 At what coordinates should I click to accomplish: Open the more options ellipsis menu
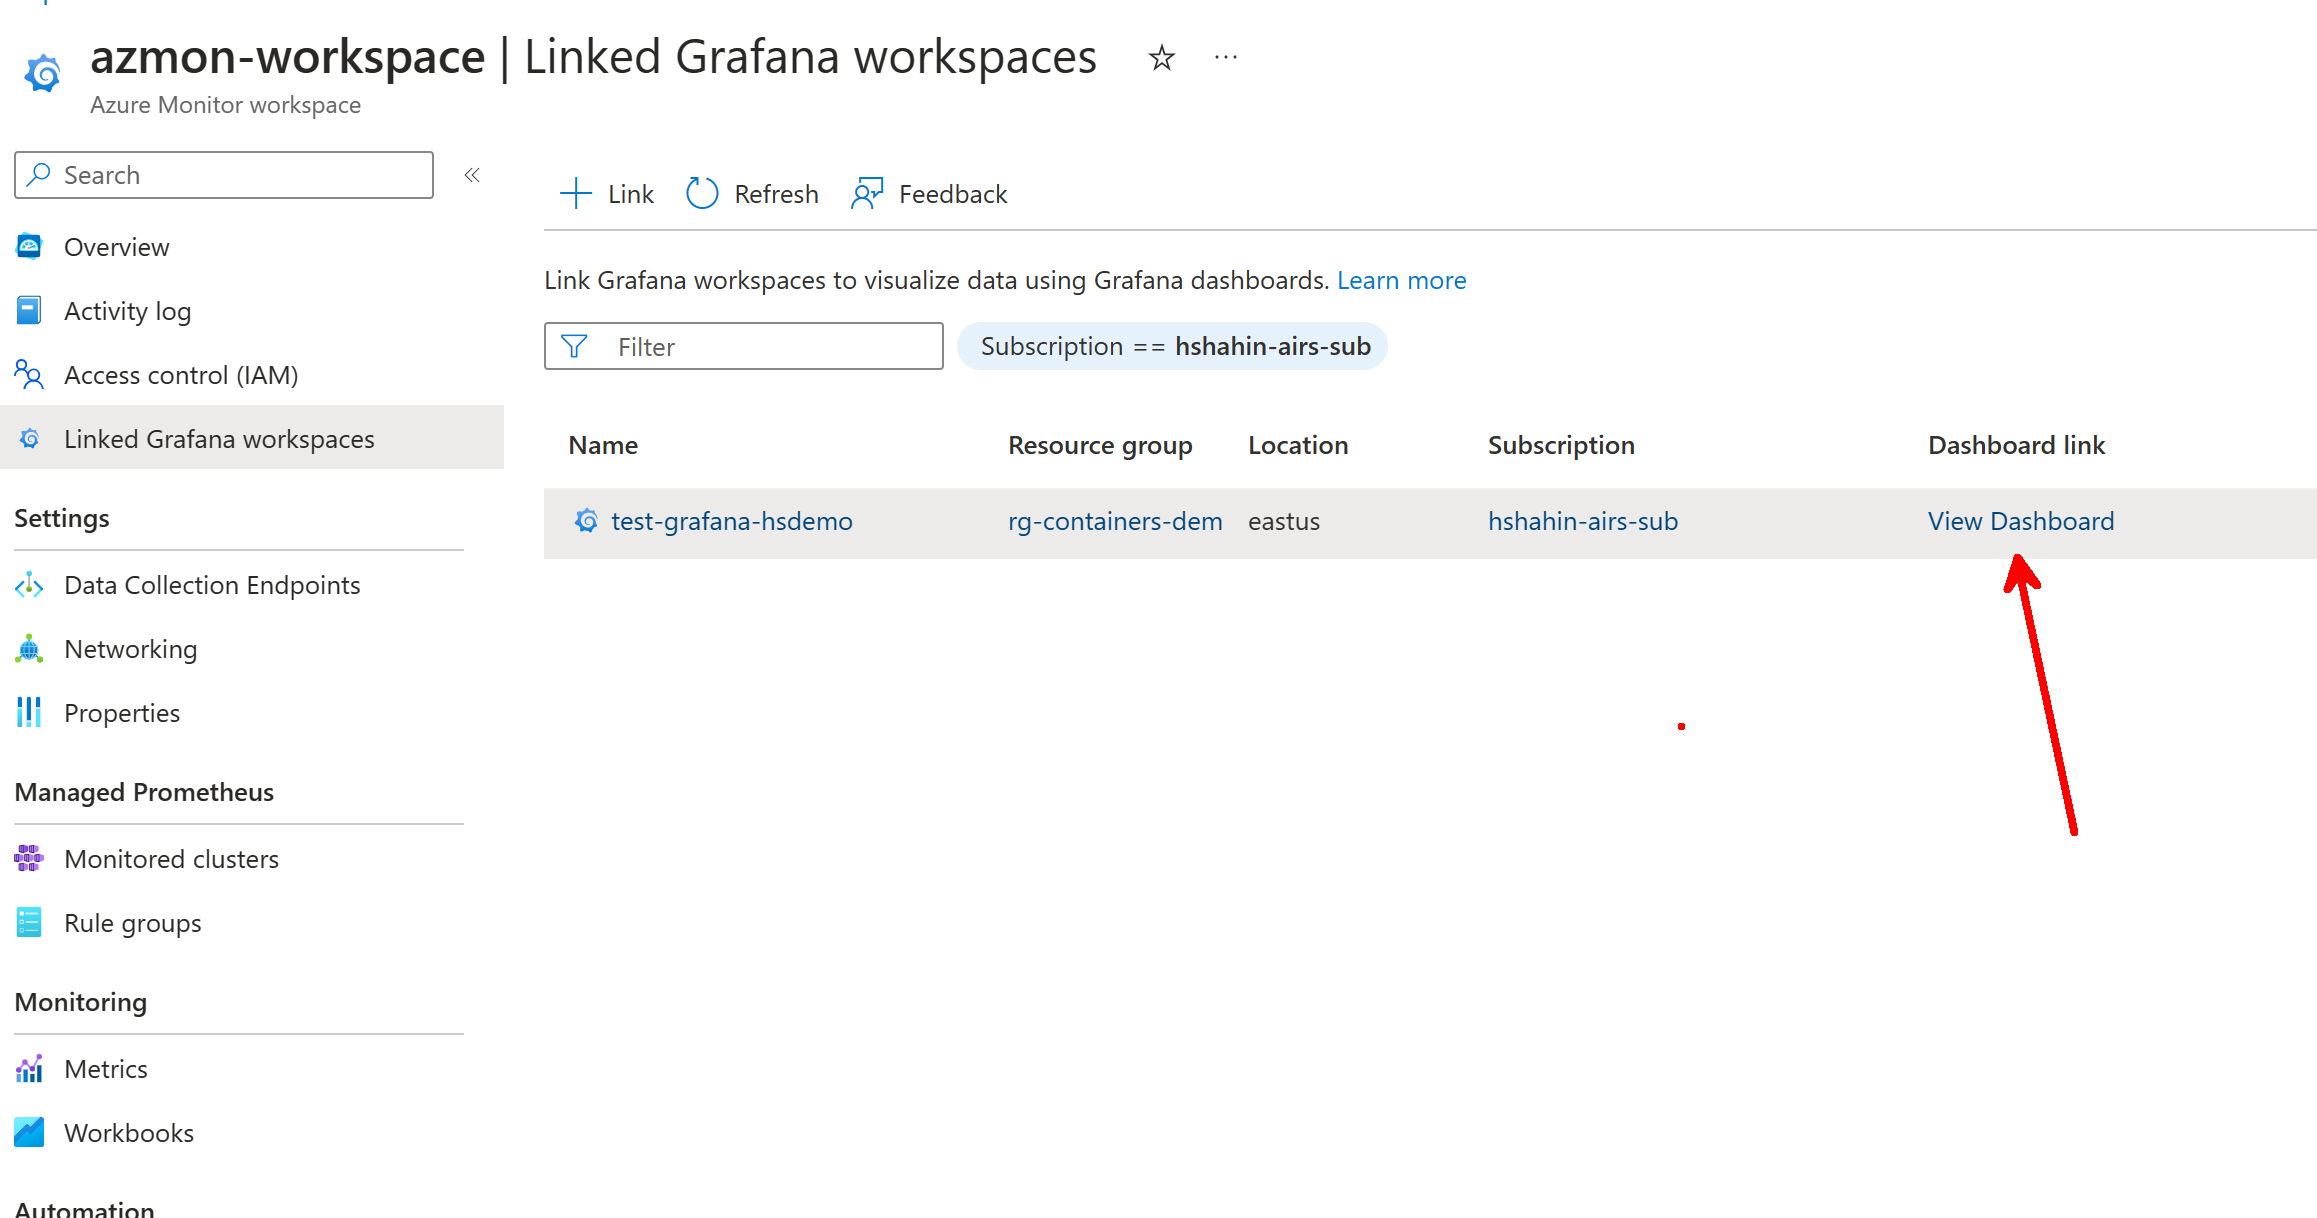(x=1225, y=58)
